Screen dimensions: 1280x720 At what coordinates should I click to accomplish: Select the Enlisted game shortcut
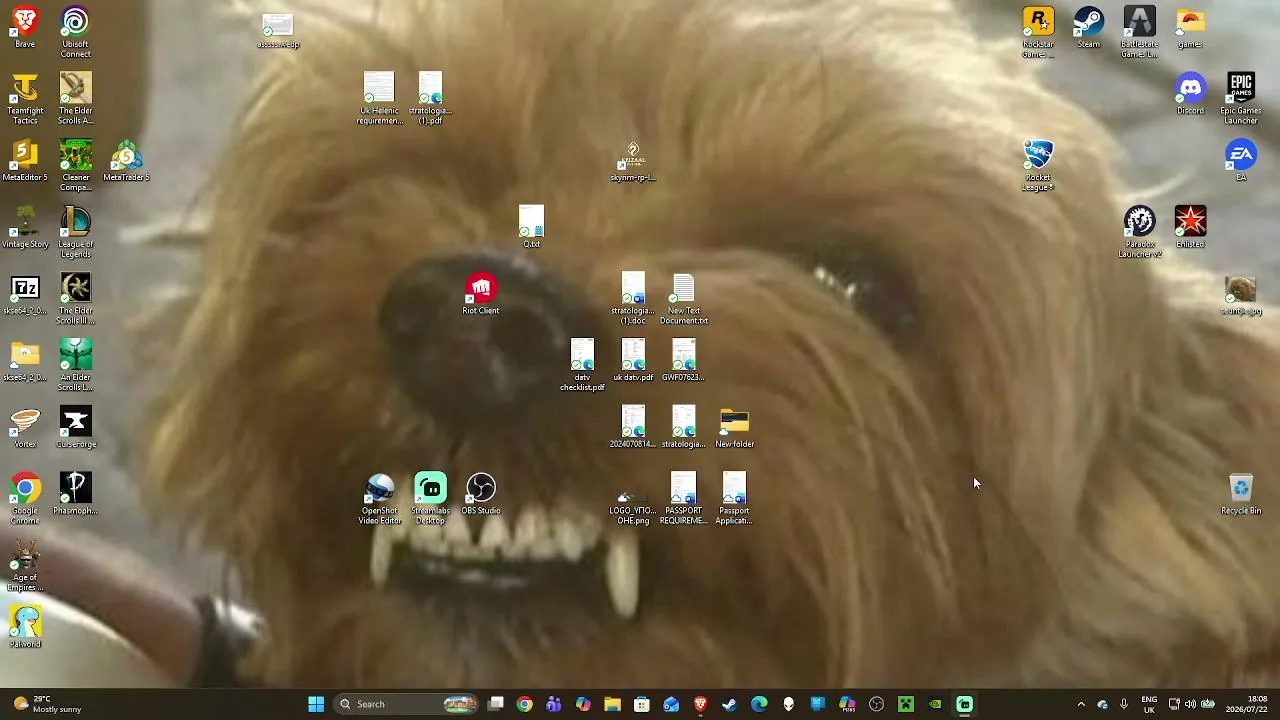1190,228
